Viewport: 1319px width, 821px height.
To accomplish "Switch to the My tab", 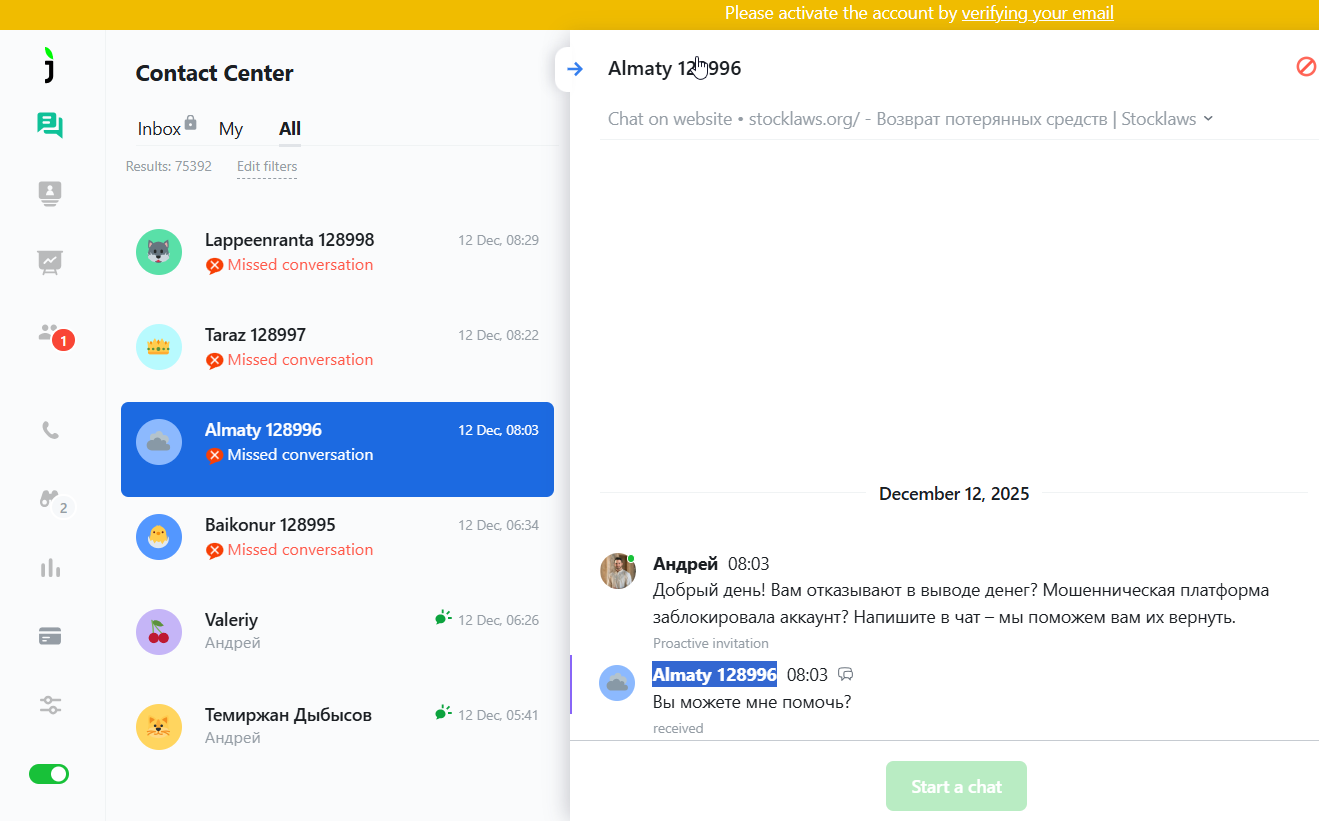I will pyautogui.click(x=231, y=129).
